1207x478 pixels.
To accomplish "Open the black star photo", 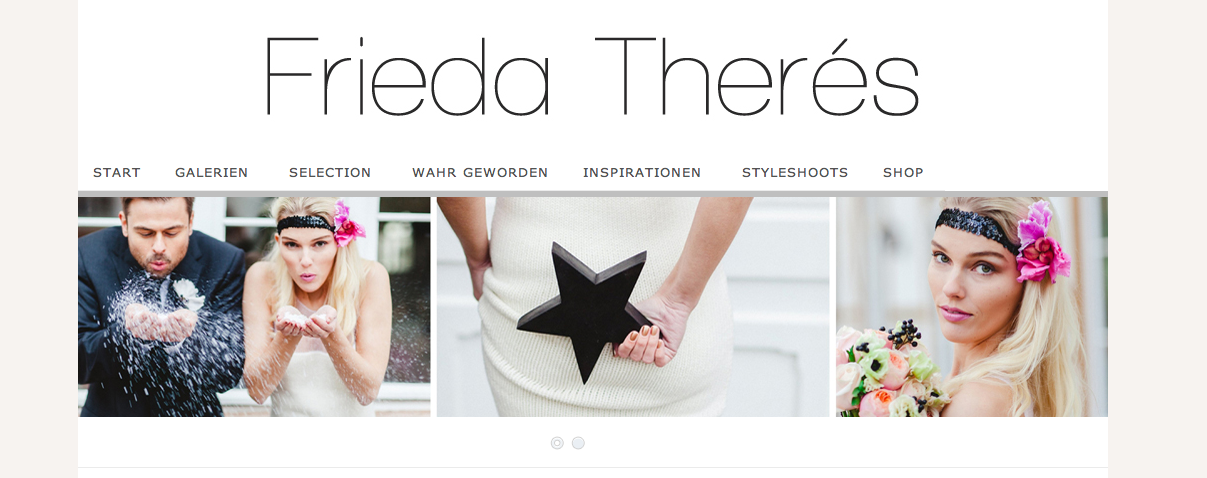I will pyautogui.click(x=633, y=306).
